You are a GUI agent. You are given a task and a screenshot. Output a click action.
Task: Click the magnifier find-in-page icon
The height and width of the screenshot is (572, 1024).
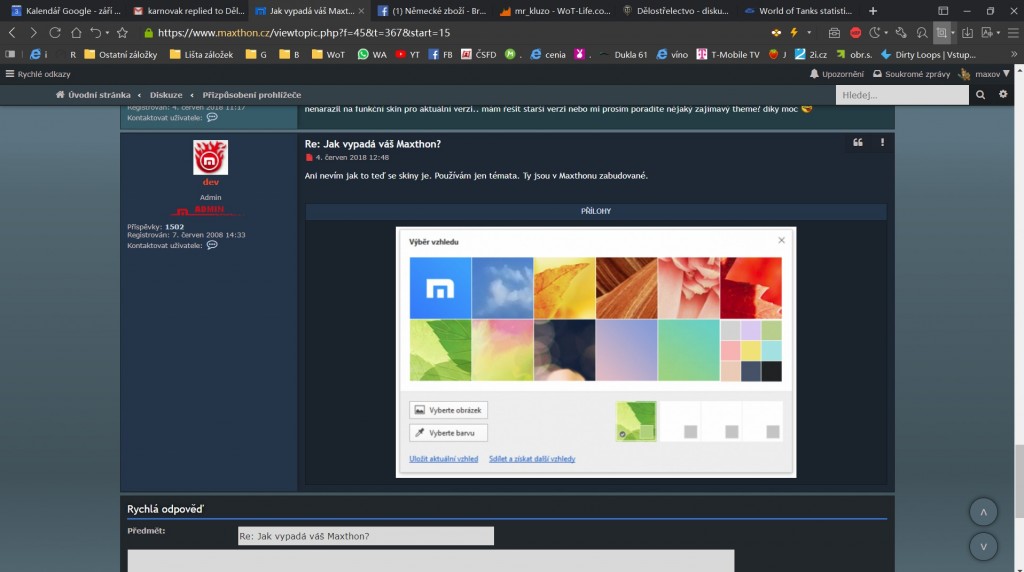pyautogui.click(x=921, y=33)
